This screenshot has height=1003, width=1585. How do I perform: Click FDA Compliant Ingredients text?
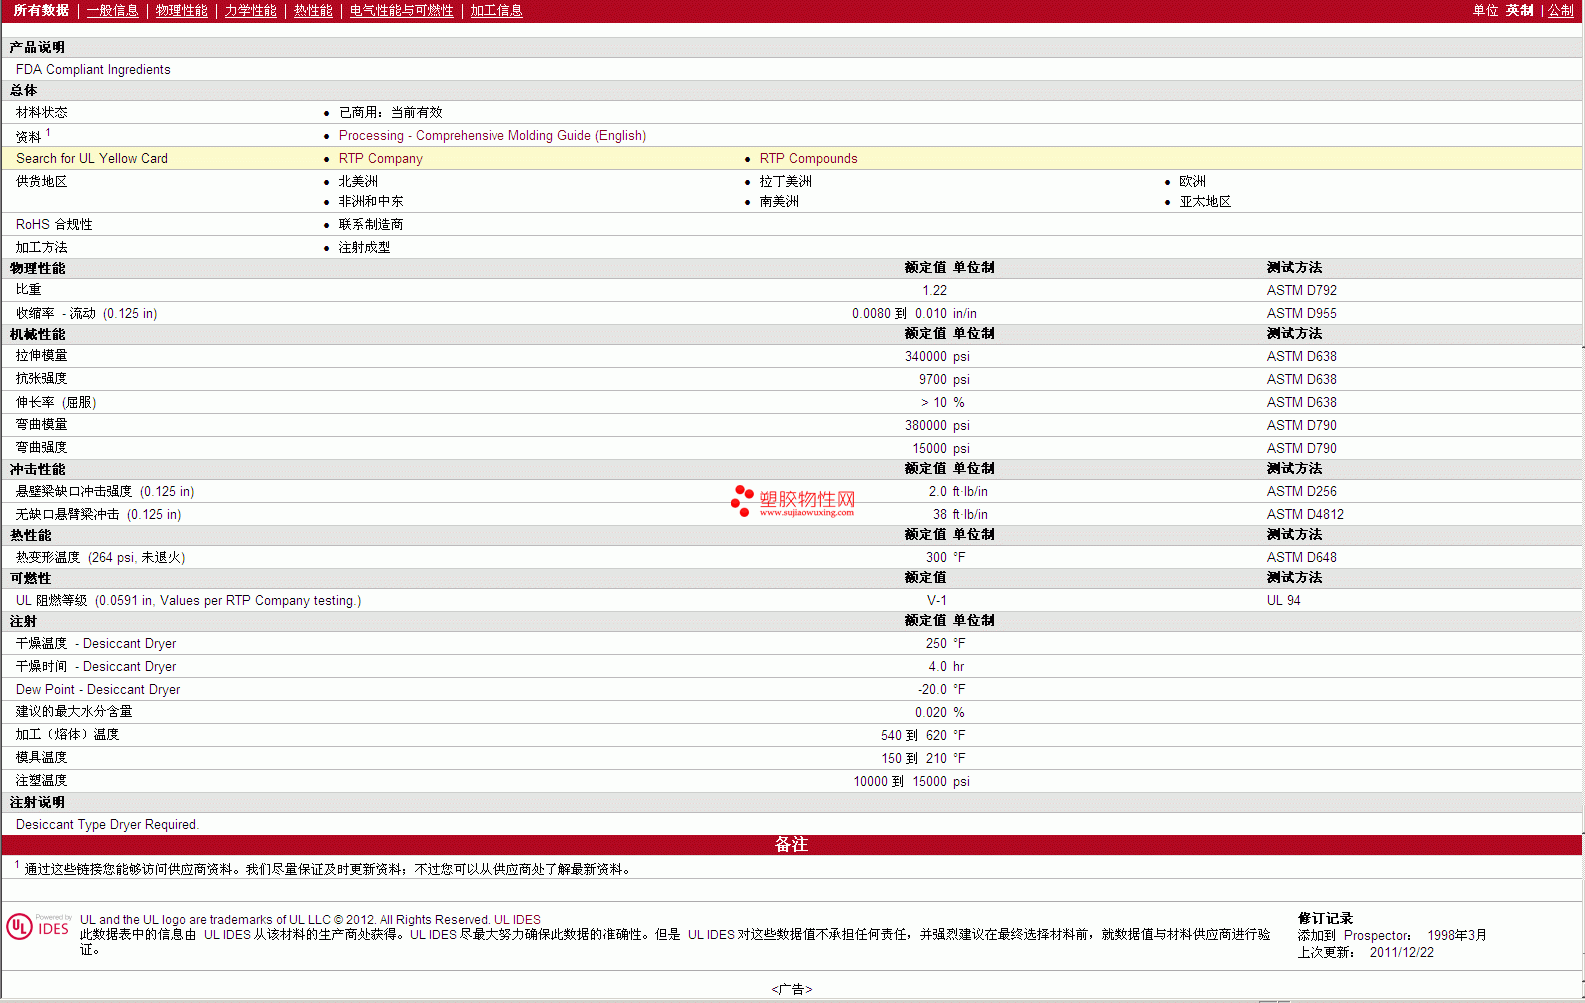tap(93, 70)
